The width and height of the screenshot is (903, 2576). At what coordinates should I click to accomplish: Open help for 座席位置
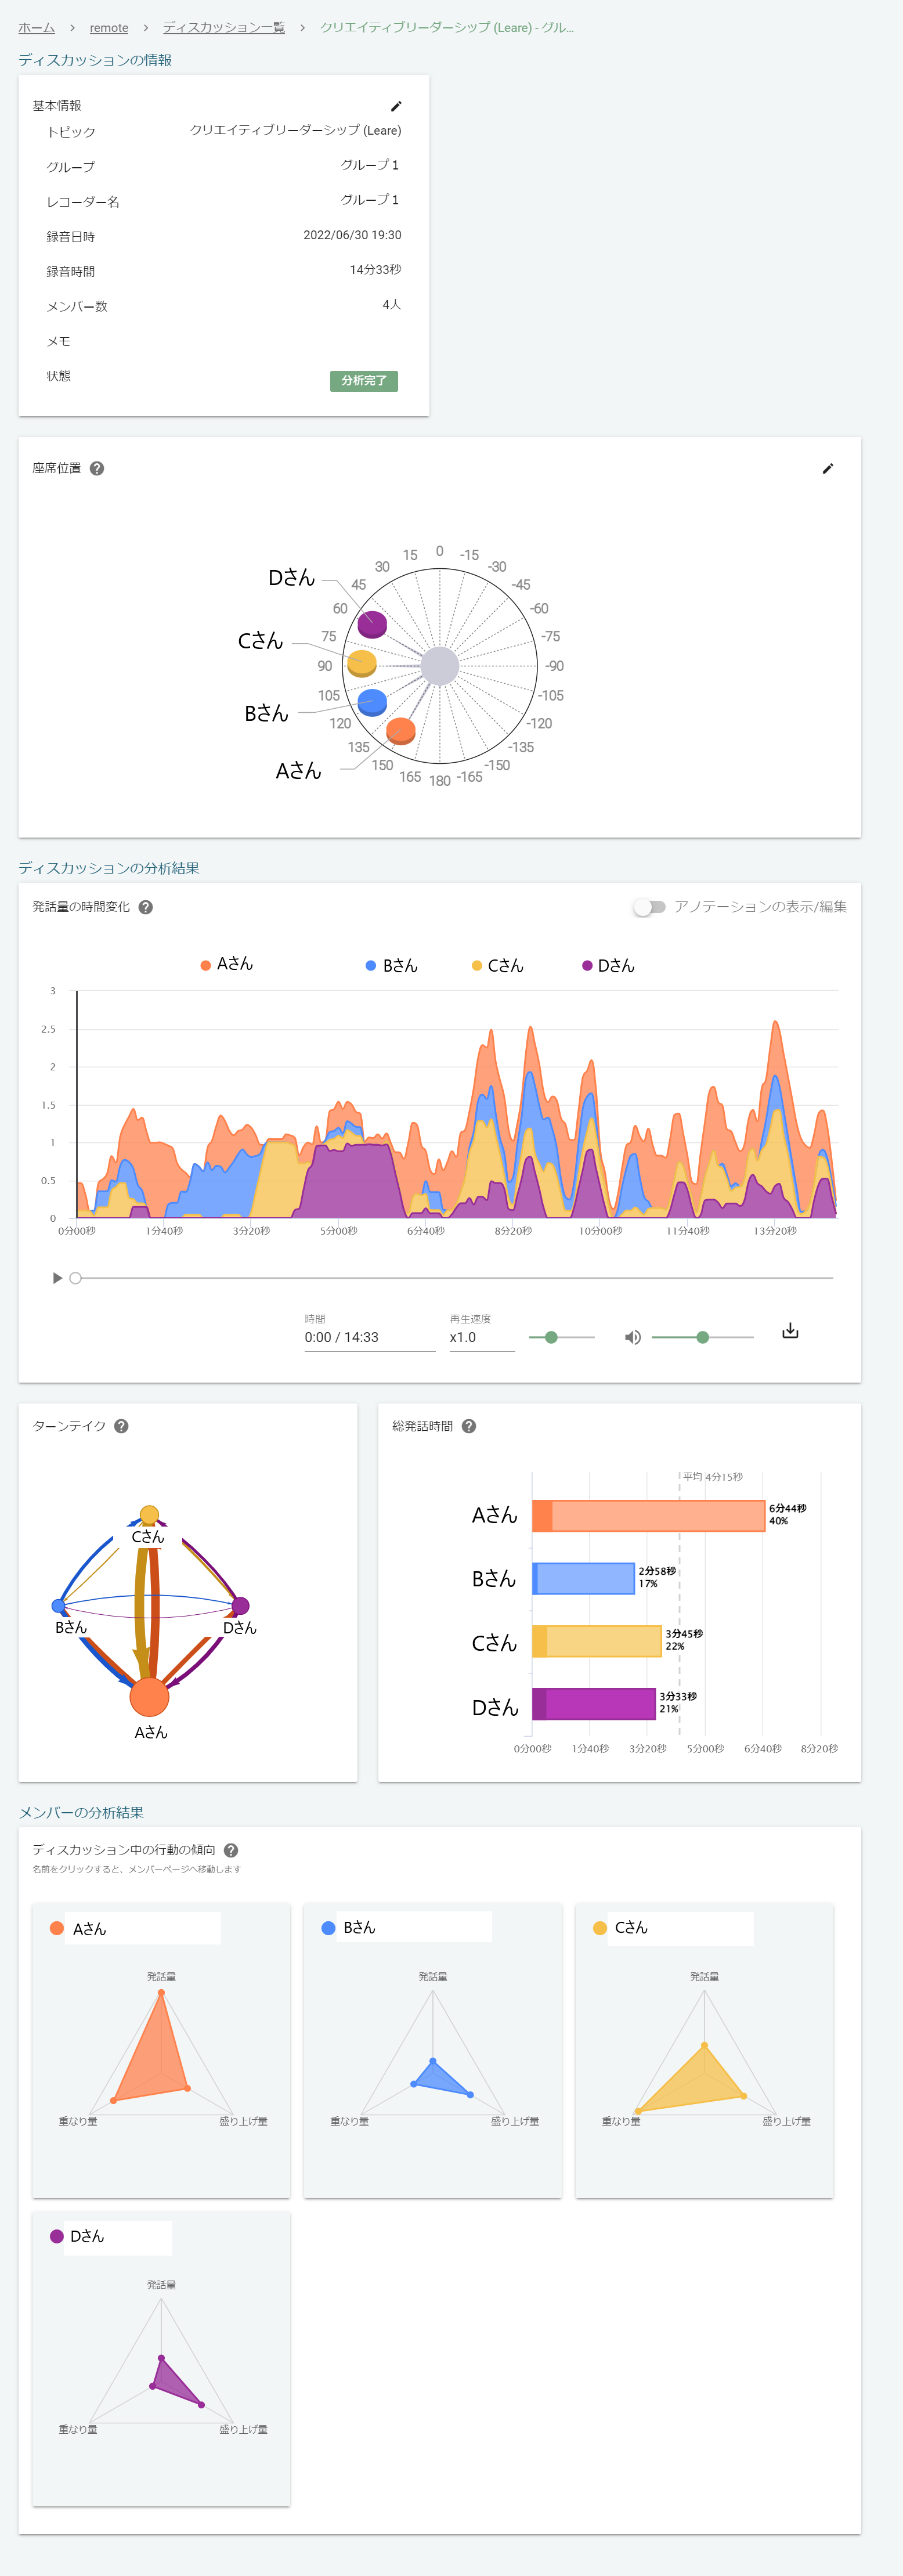[97, 468]
